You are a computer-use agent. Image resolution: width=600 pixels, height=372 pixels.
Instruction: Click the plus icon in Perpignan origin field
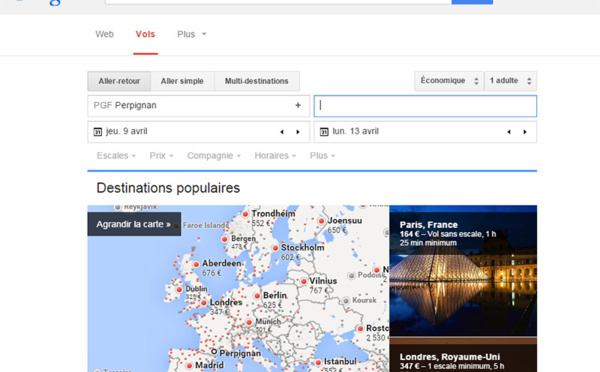tap(298, 105)
